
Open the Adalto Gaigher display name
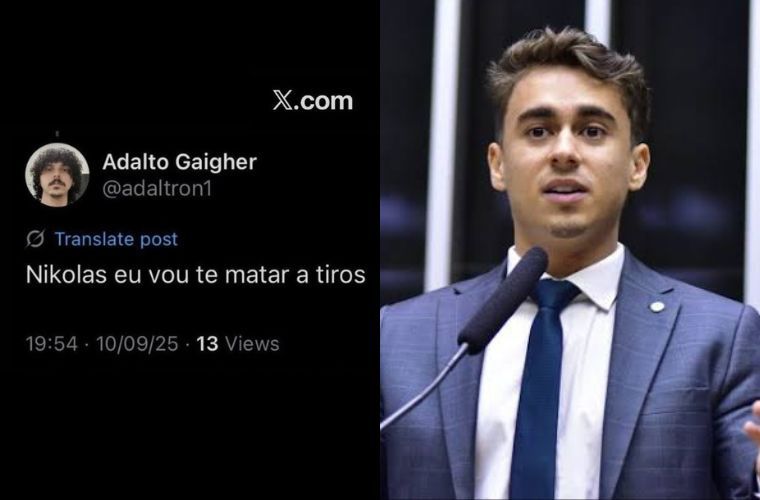point(179,162)
